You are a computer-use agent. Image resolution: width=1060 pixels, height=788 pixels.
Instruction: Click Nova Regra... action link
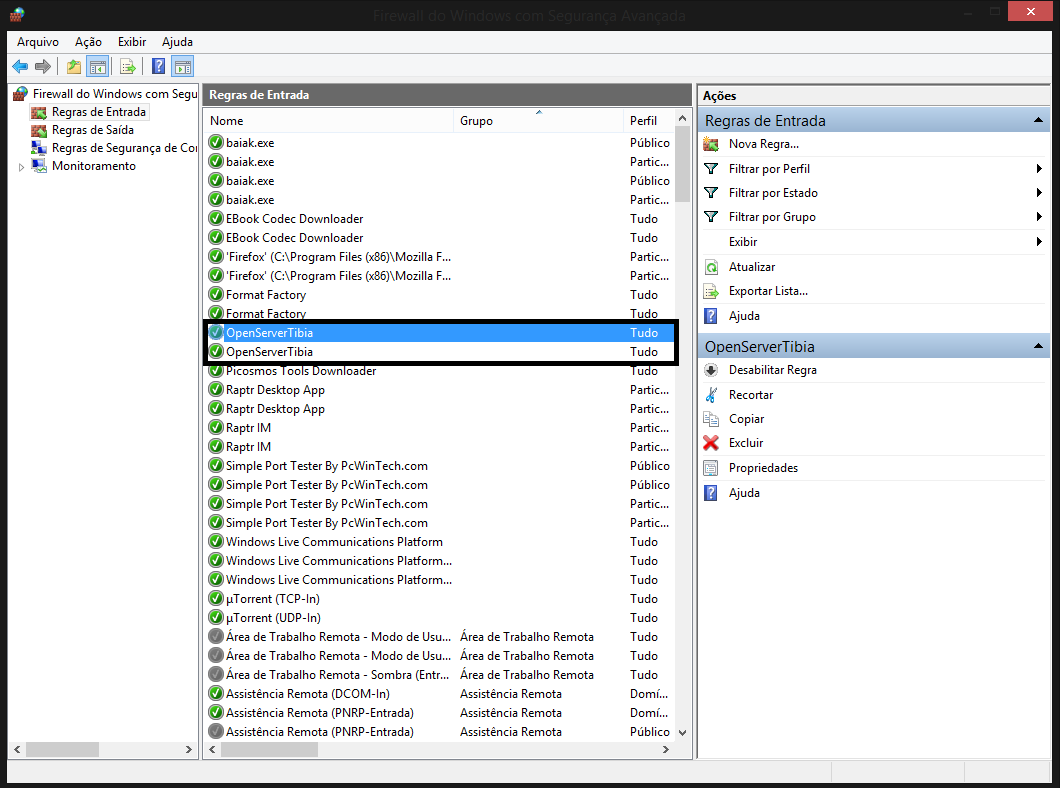point(764,144)
